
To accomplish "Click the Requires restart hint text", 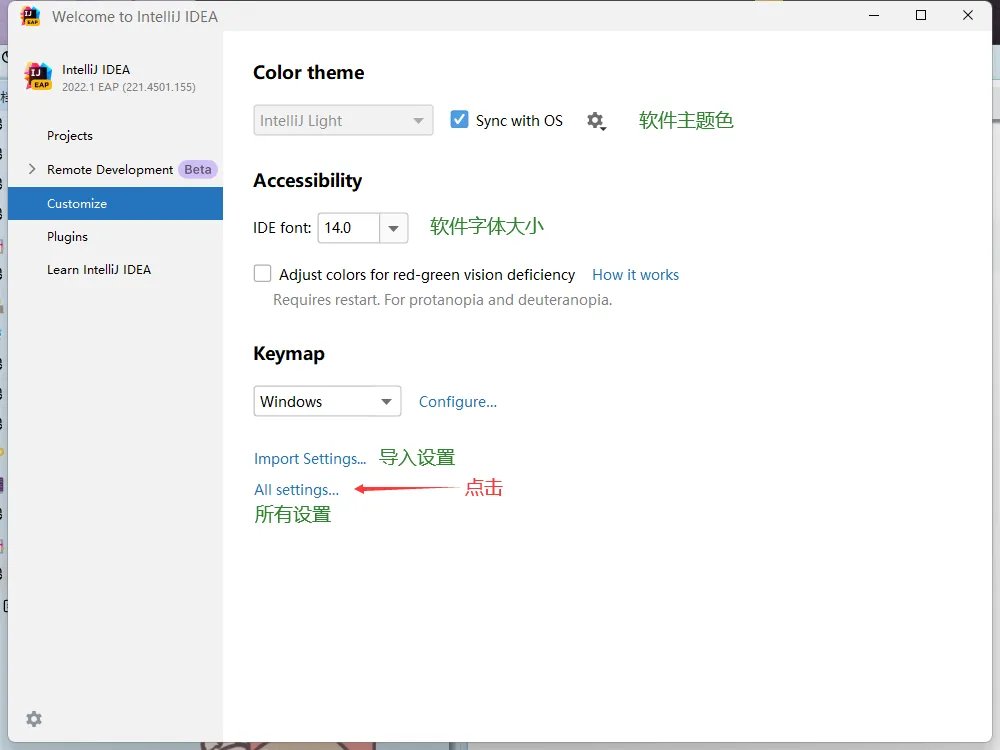I will [x=443, y=300].
